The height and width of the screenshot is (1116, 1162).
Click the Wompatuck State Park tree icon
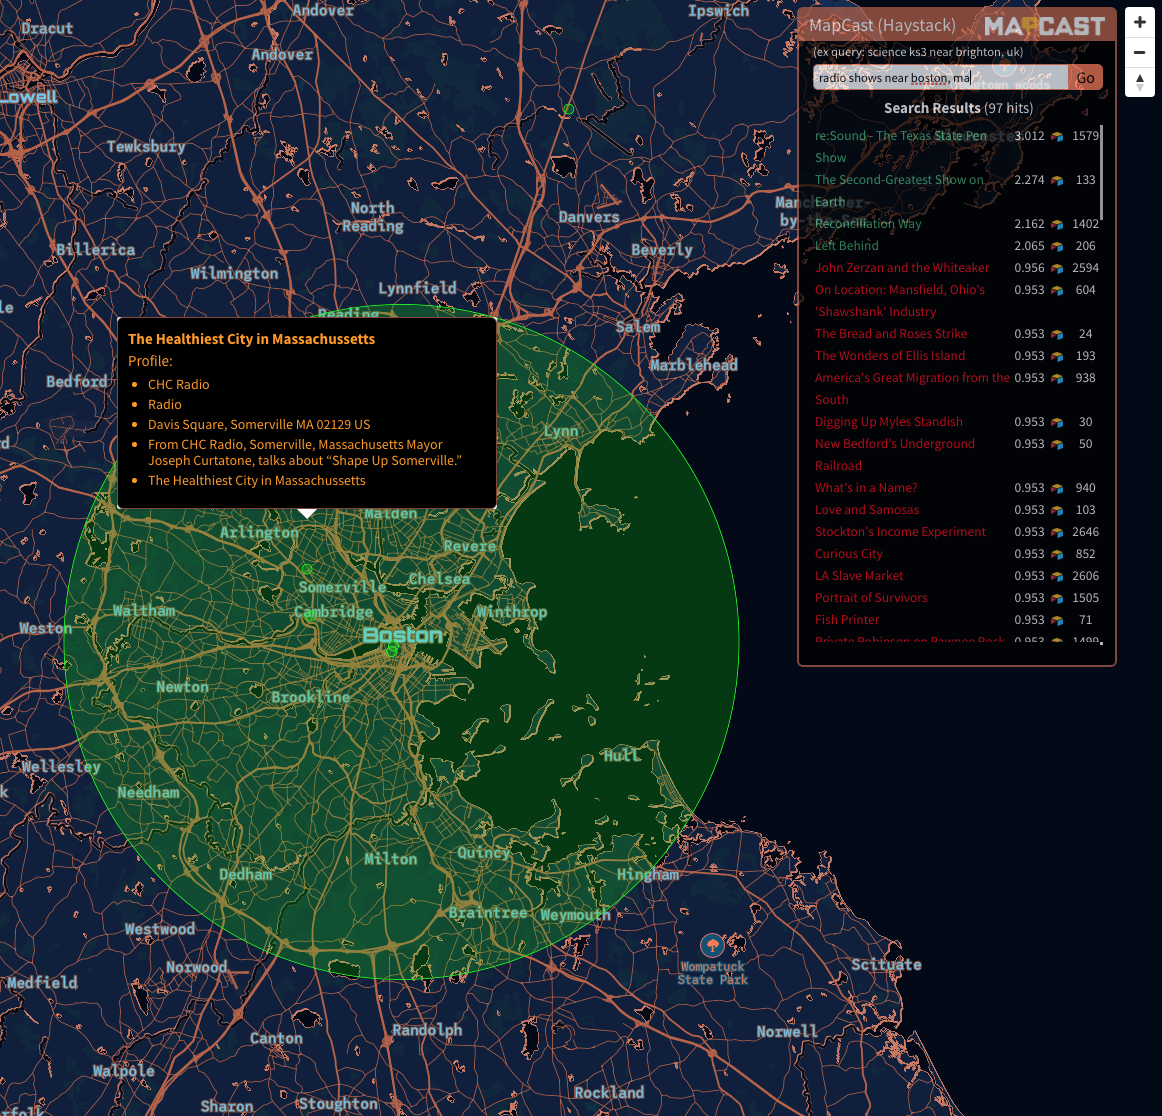tap(712, 945)
